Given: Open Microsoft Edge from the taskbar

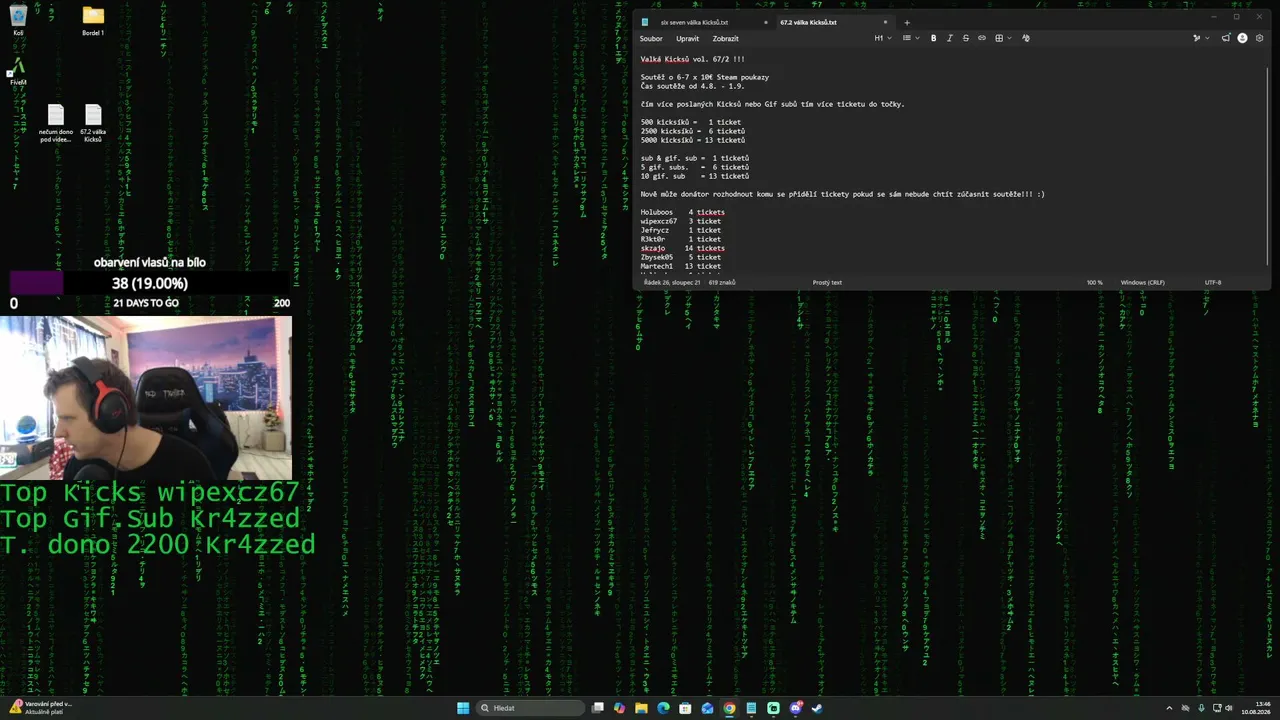Looking at the screenshot, I should (663, 708).
